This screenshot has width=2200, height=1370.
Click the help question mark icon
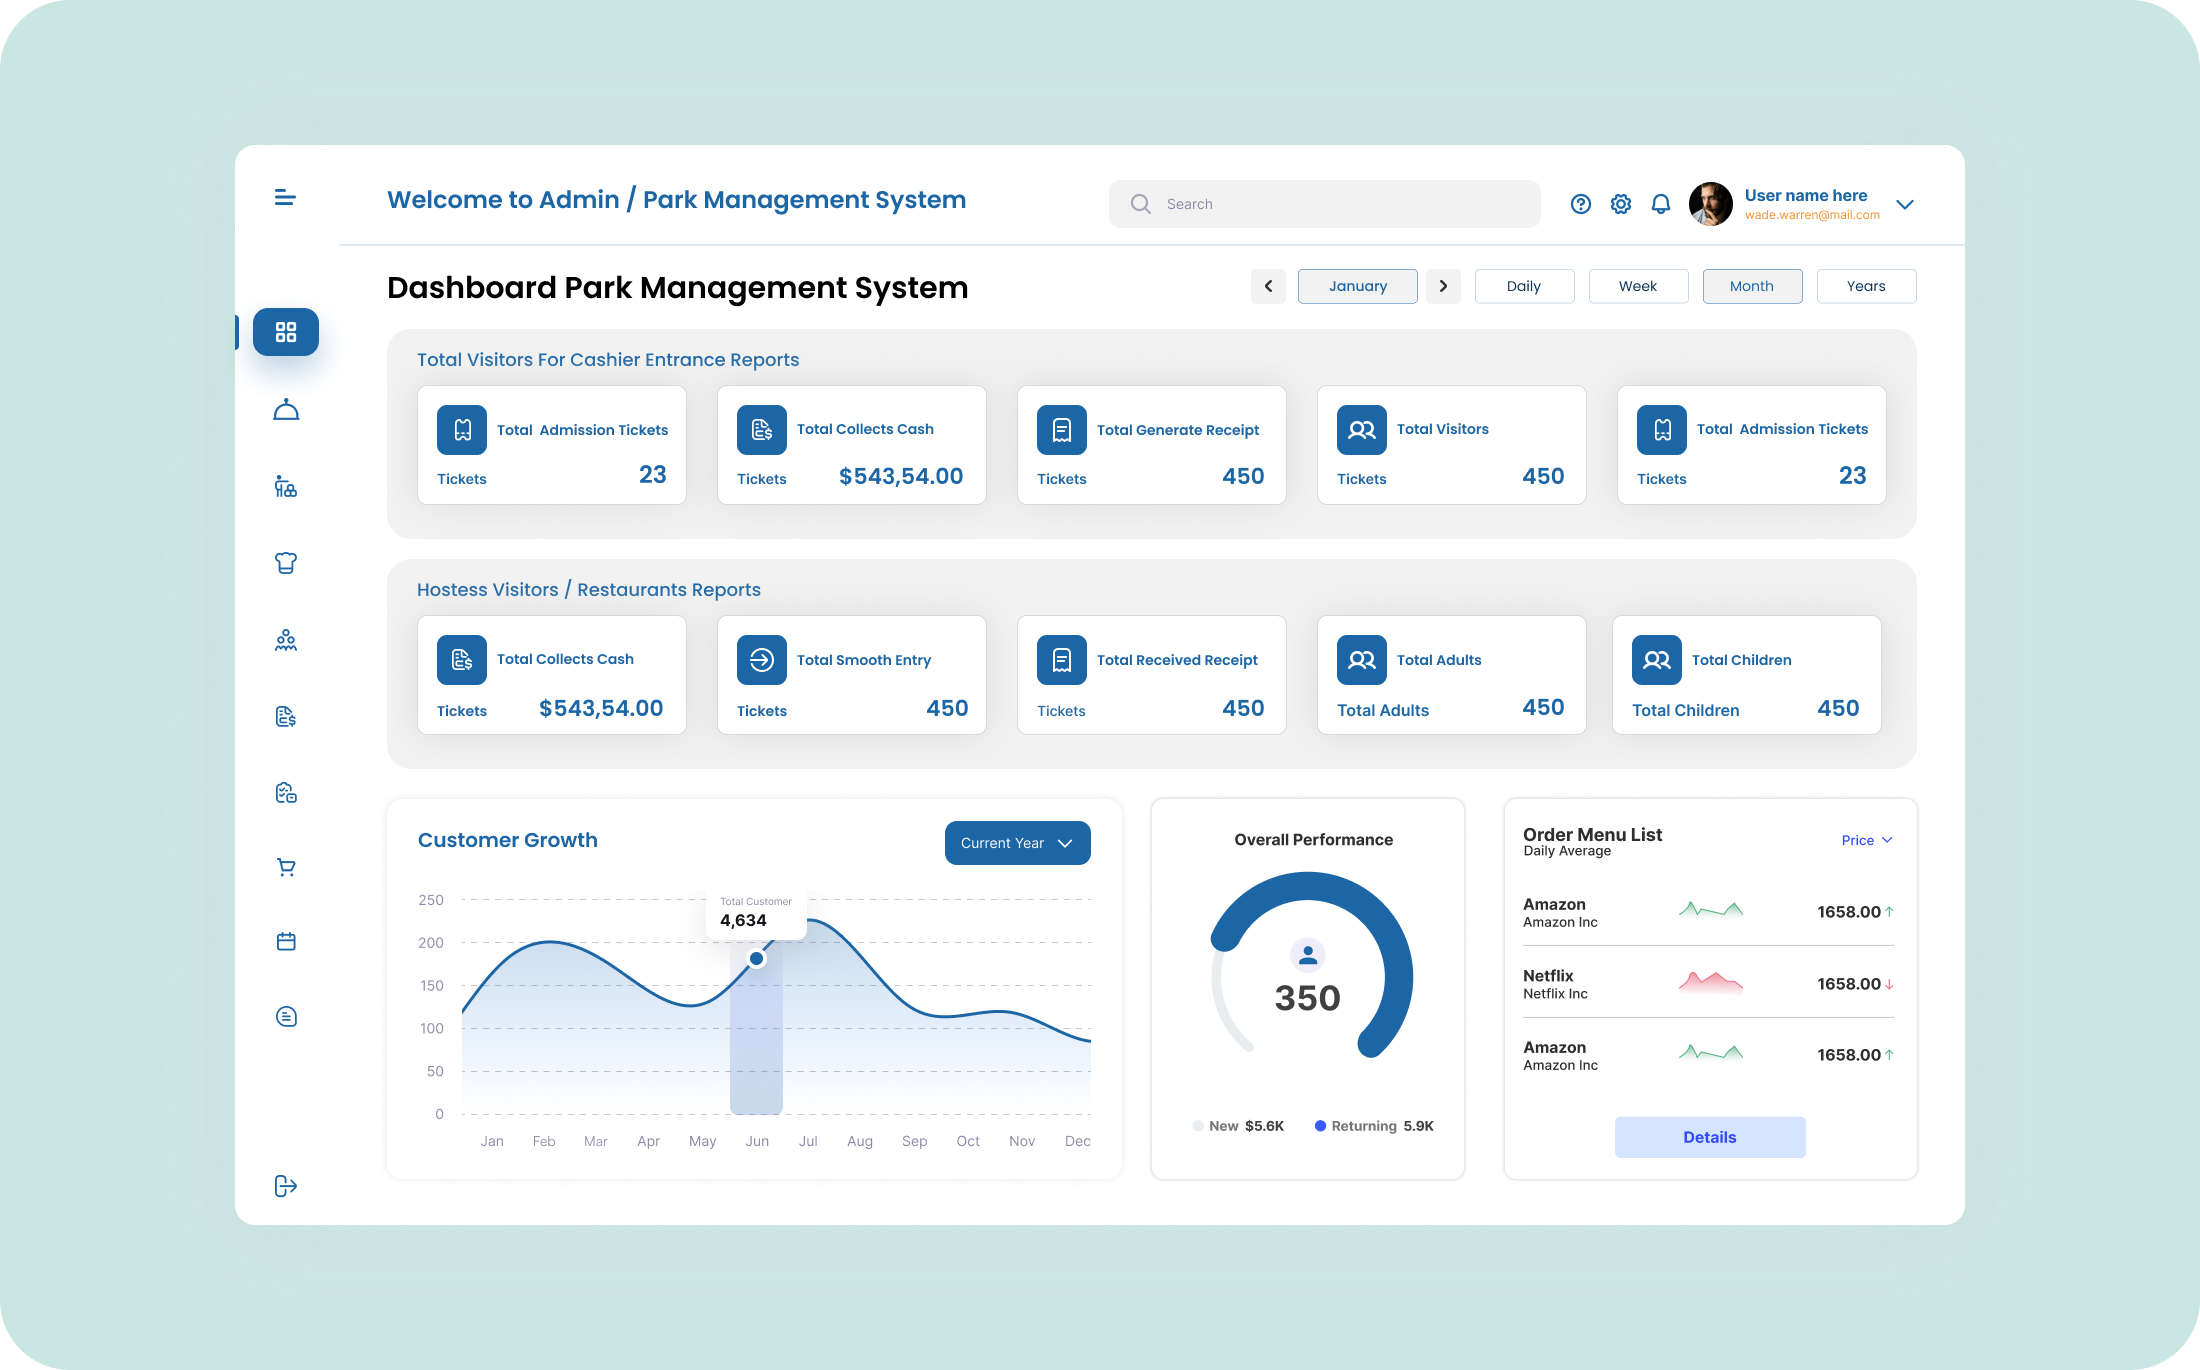[1581, 203]
